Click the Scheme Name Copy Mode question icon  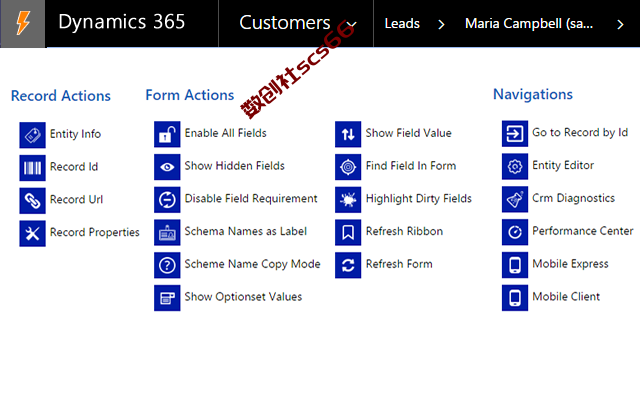167,265
